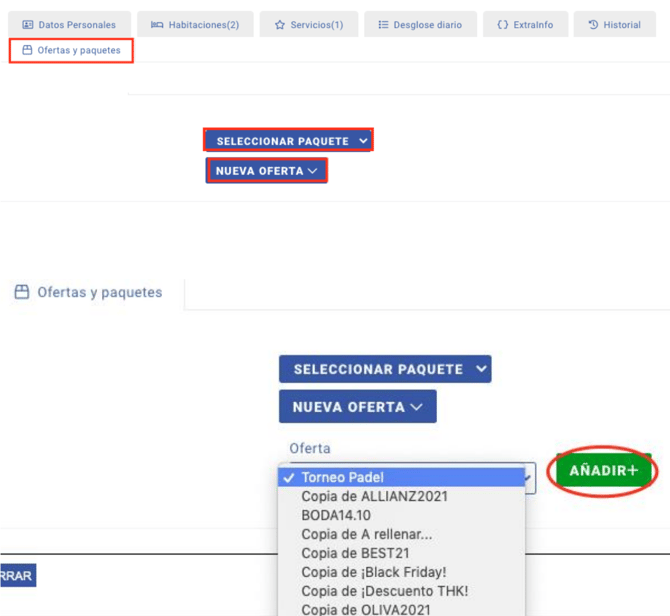The height and width of the screenshot is (616, 670).
Task: Expand the upper SELECCIONAR PAQUETE dropdown
Action: (x=289, y=141)
